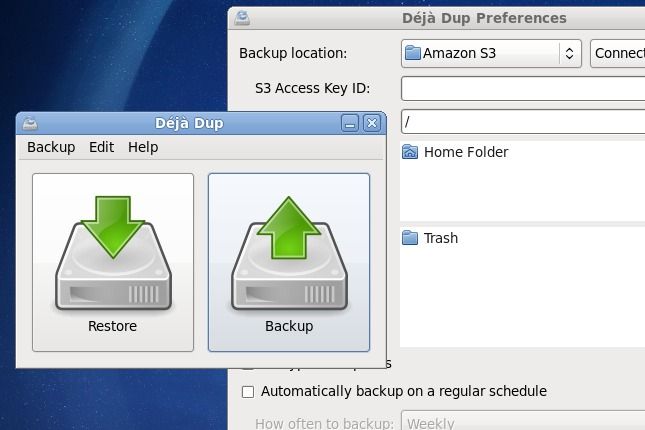
Task: Minimize the Déjà Dup window
Action: pos(350,123)
